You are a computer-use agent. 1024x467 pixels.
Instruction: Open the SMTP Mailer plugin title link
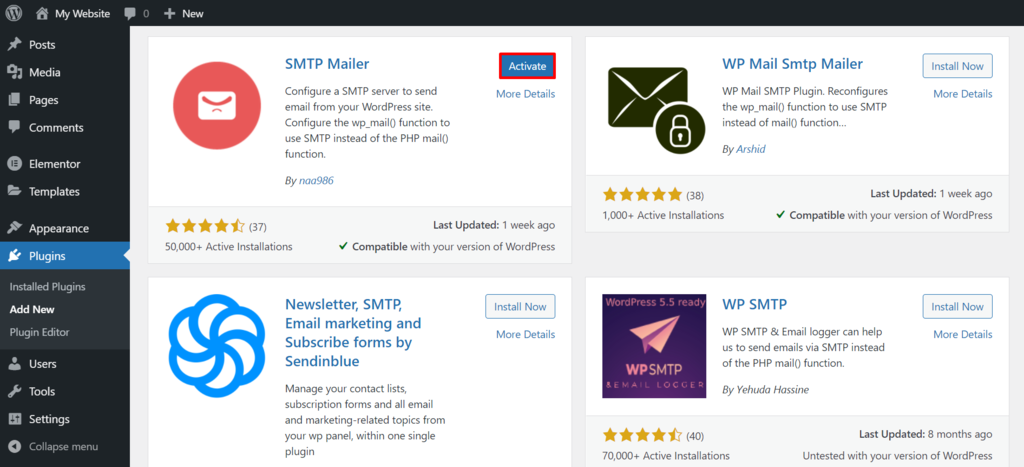pyautogui.click(x=327, y=64)
